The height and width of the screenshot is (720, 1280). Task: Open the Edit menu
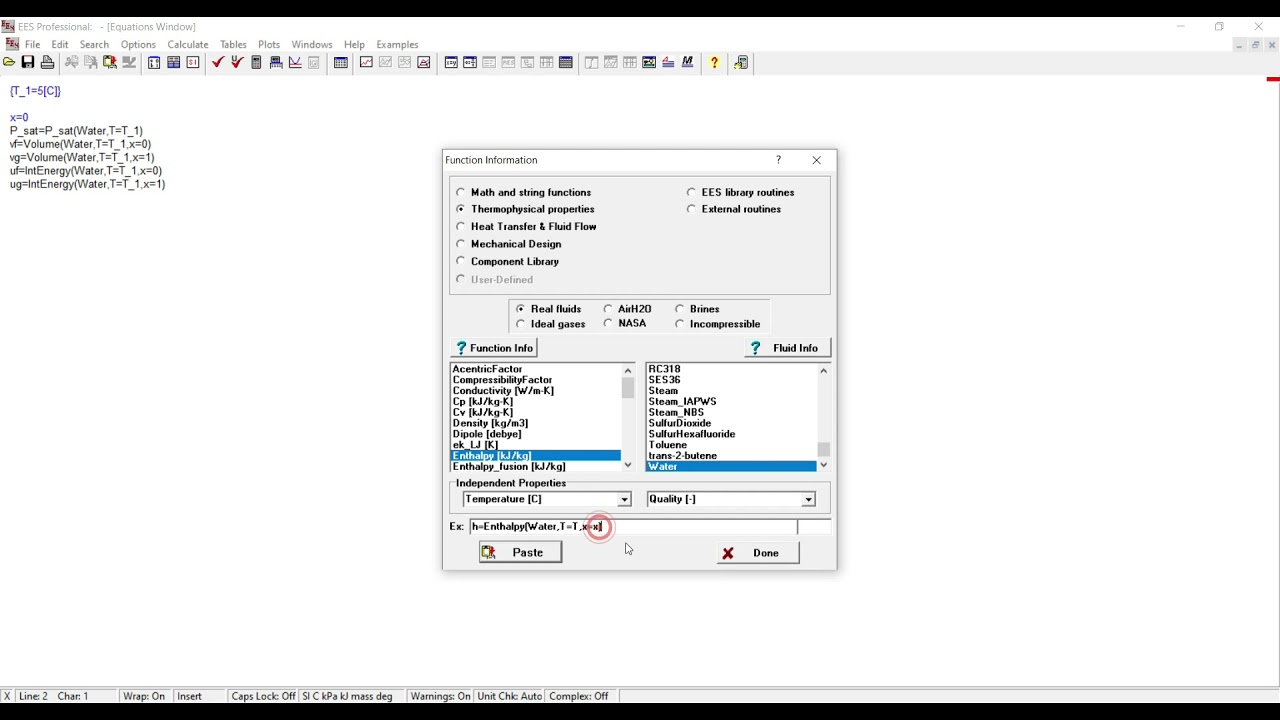click(60, 45)
